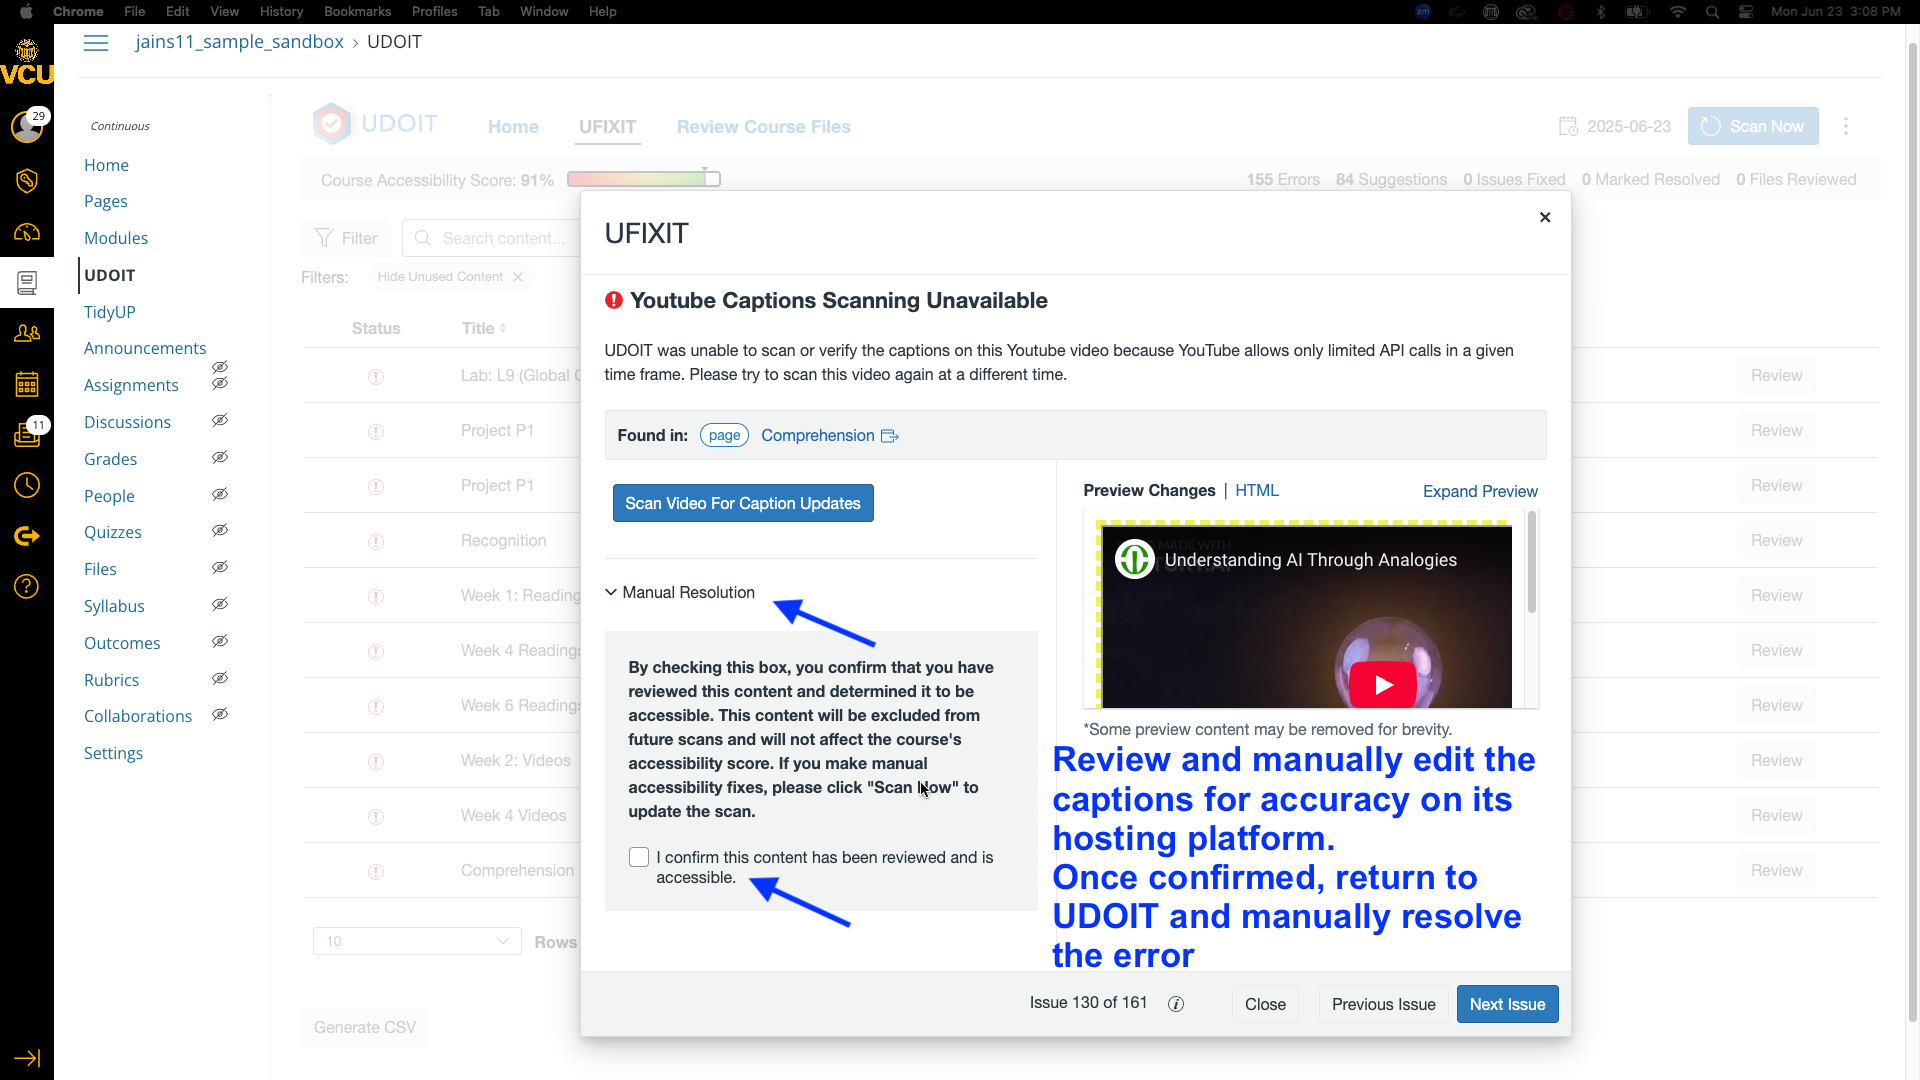Open macOS Control Center icon

pos(1746,12)
